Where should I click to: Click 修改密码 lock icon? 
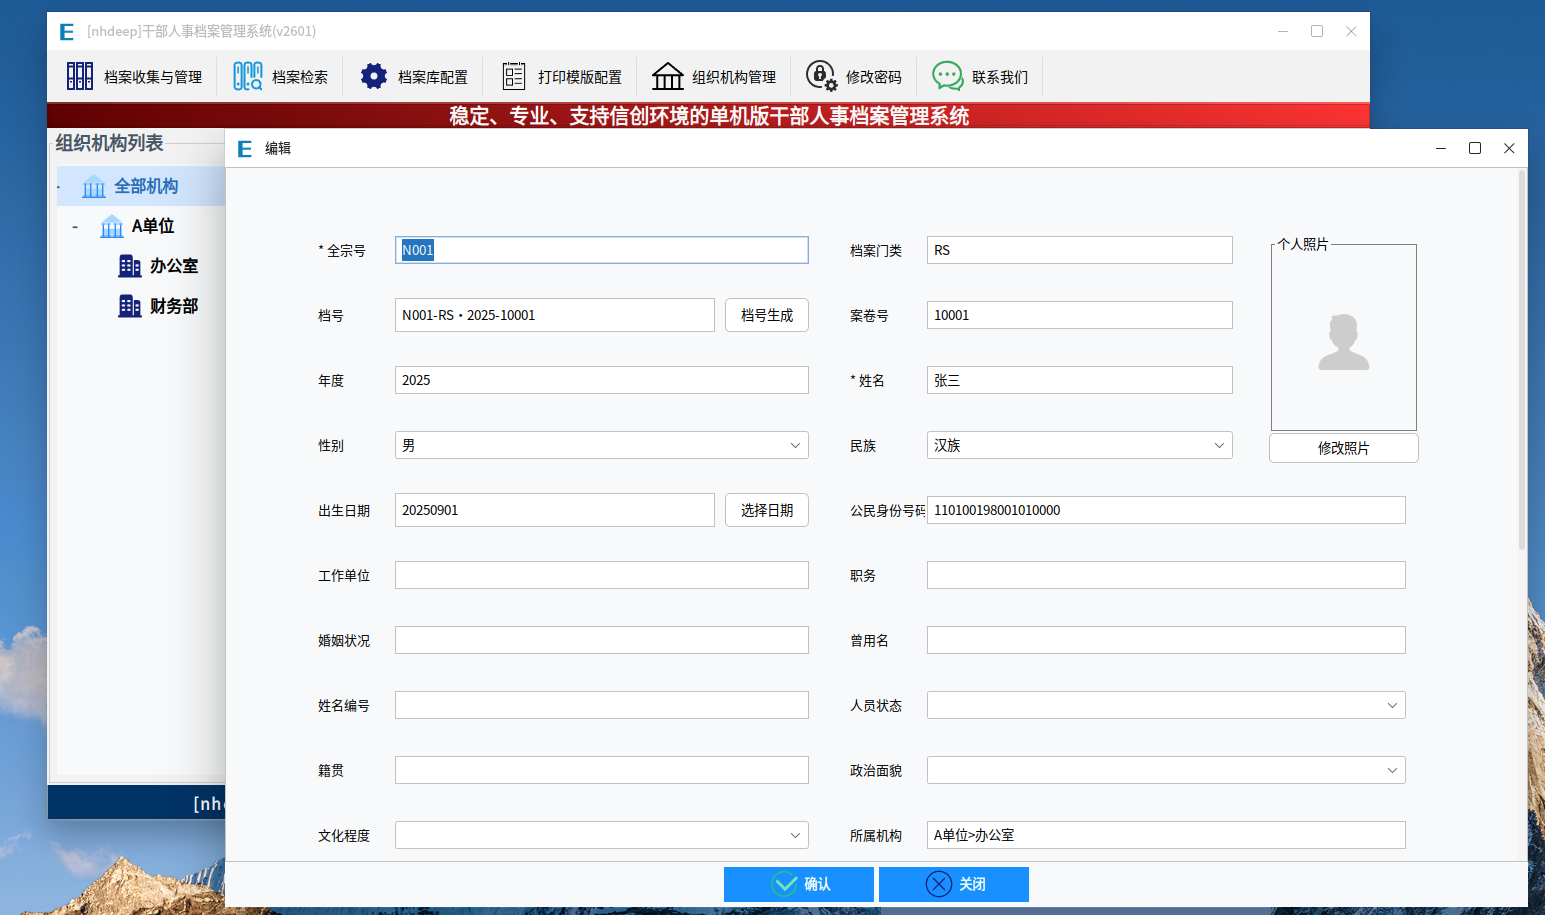821,76
